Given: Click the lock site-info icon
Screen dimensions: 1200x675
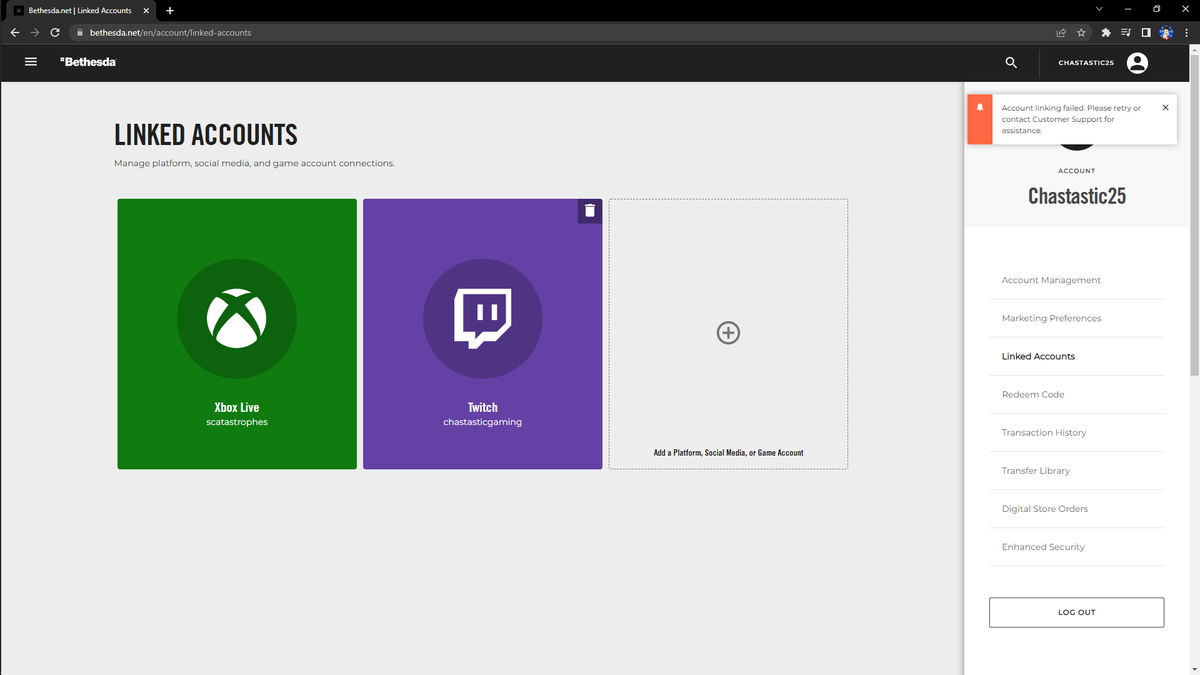Looking at the screenshot, I should pos(79,32).
